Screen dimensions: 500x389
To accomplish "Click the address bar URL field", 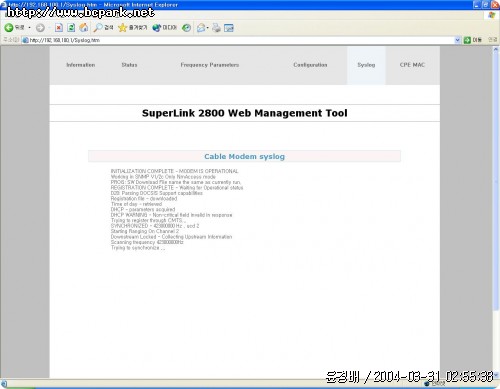I will coord(240,40).
